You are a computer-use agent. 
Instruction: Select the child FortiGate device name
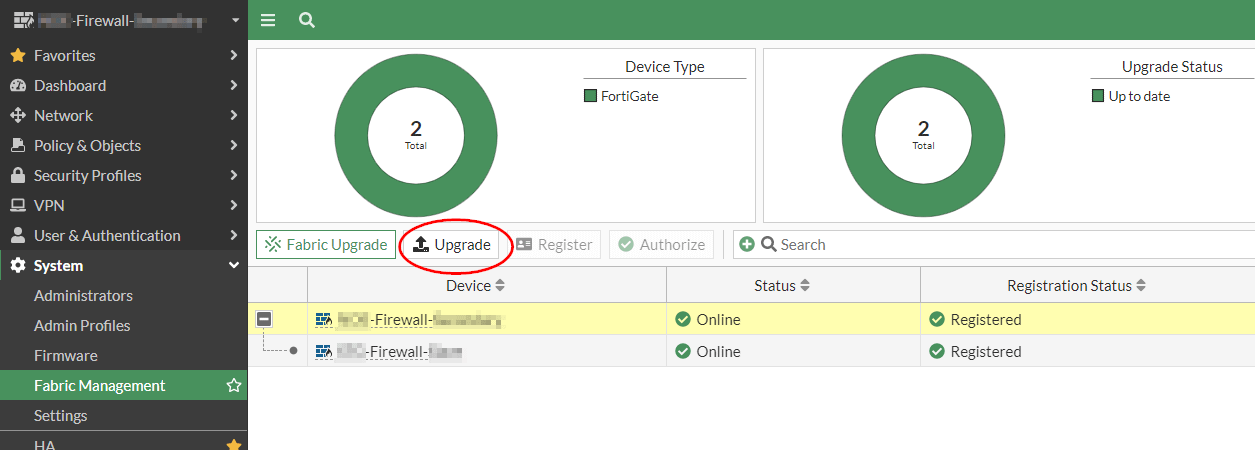pos(400,351)
